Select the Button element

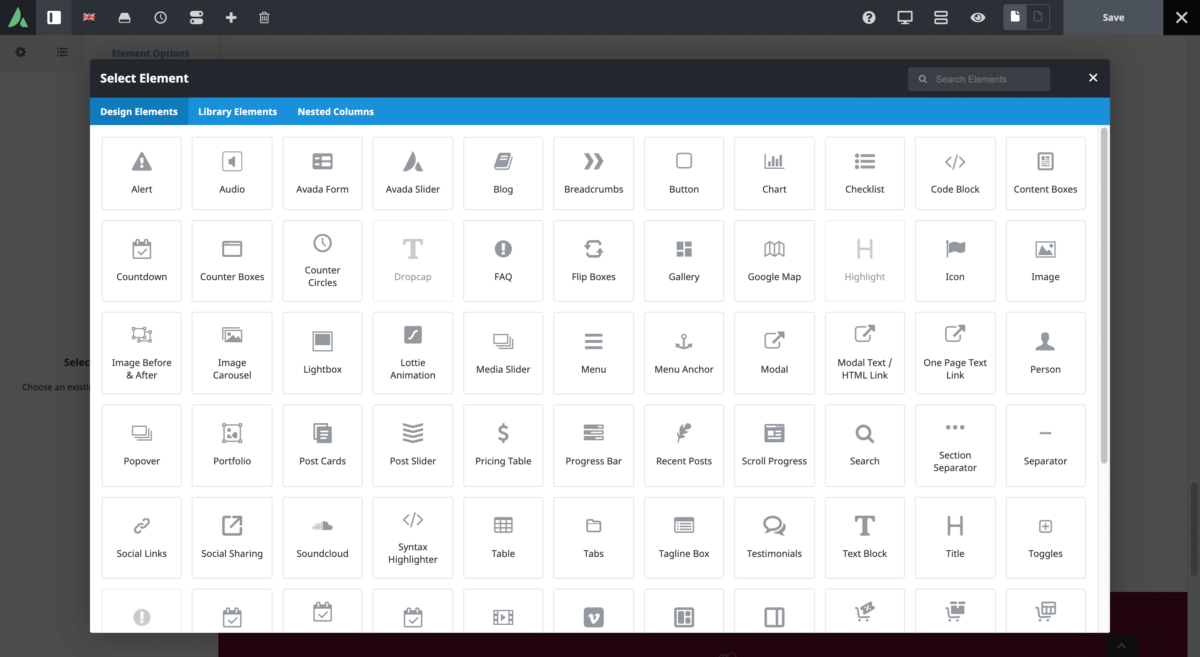(684, 173)
